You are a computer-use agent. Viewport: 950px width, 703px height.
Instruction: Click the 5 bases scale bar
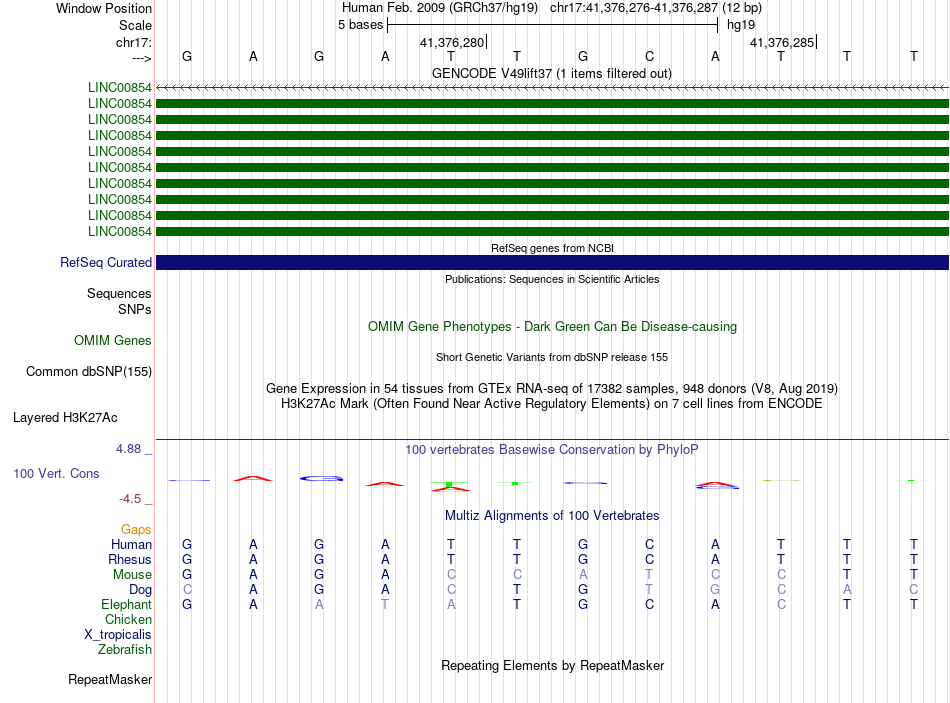point(552,25)
